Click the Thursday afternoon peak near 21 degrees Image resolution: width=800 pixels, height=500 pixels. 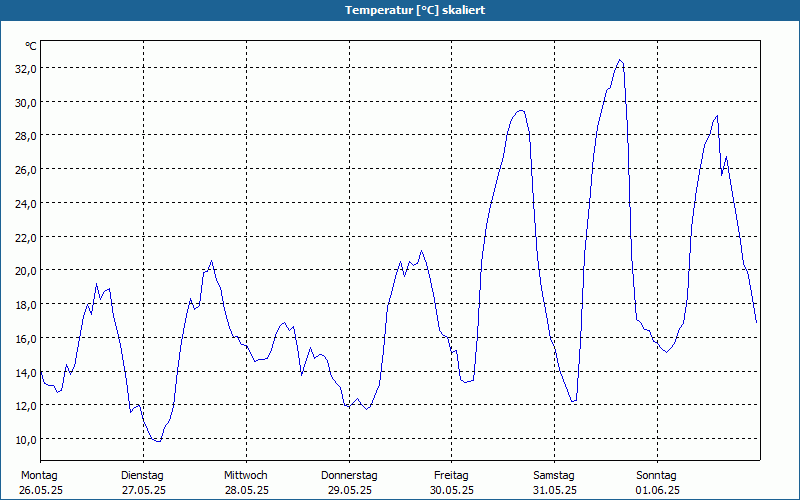click(x=421, y=251)
